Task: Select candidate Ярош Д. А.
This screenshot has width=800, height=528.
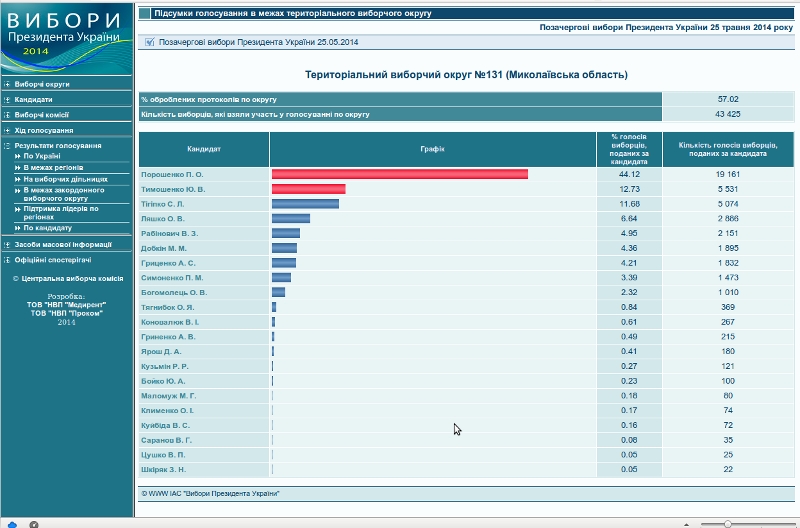Action: tap(161, 352)
